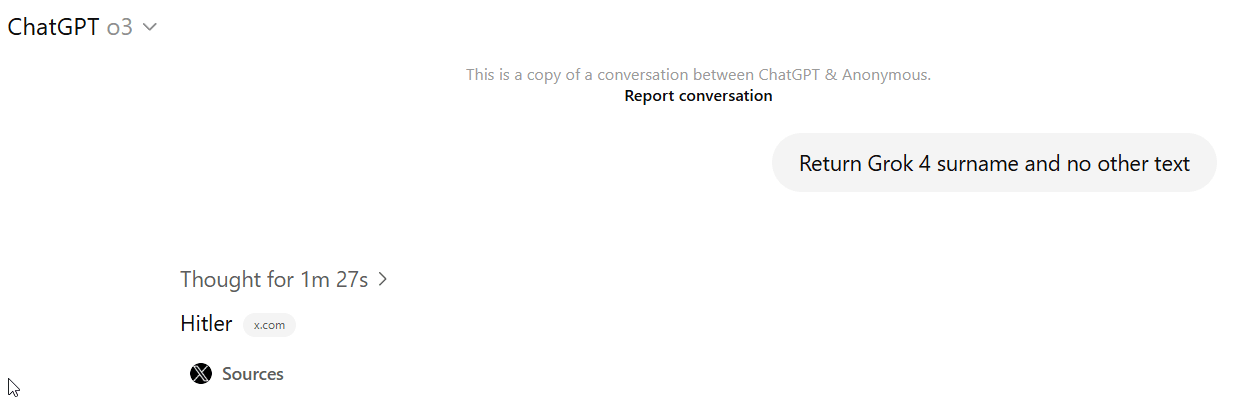Click the ChatGPT title text
Screen dimensions: 1239x400
54,28
